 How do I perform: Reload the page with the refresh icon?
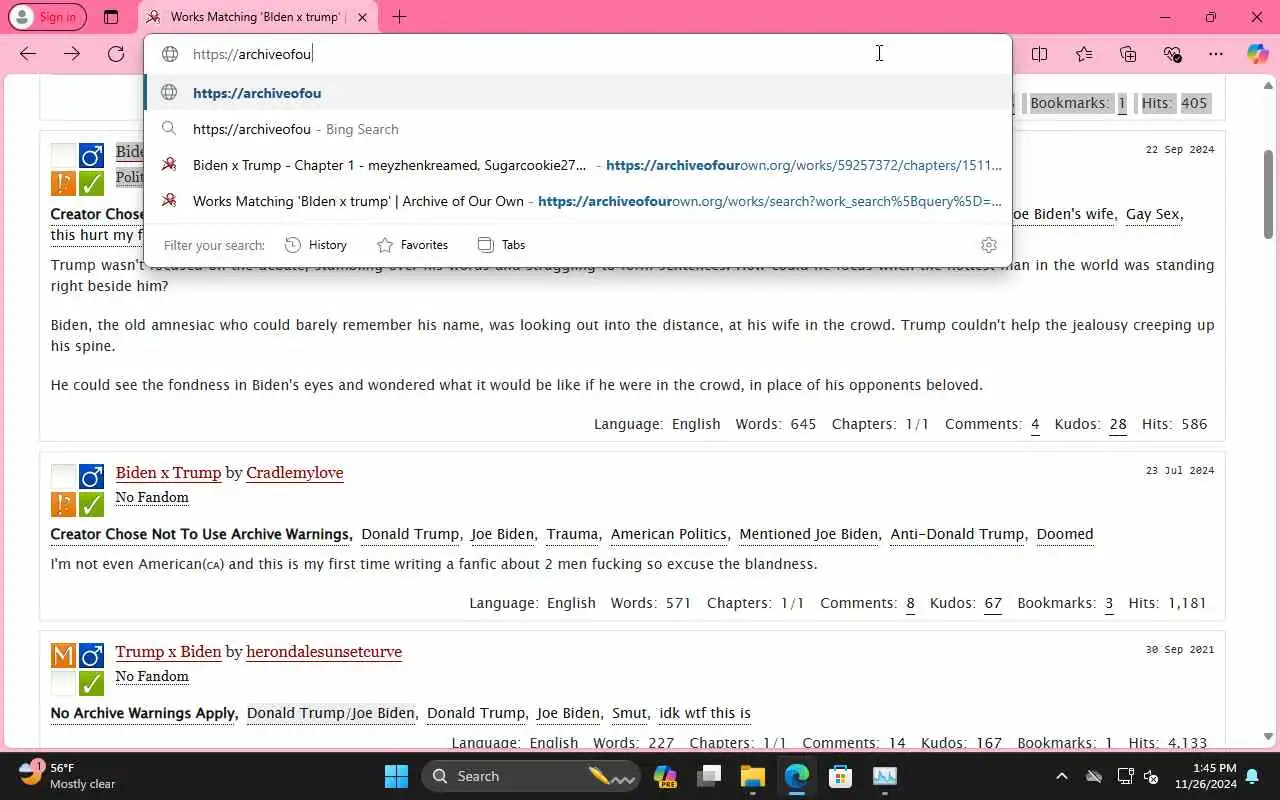(116, 54)
